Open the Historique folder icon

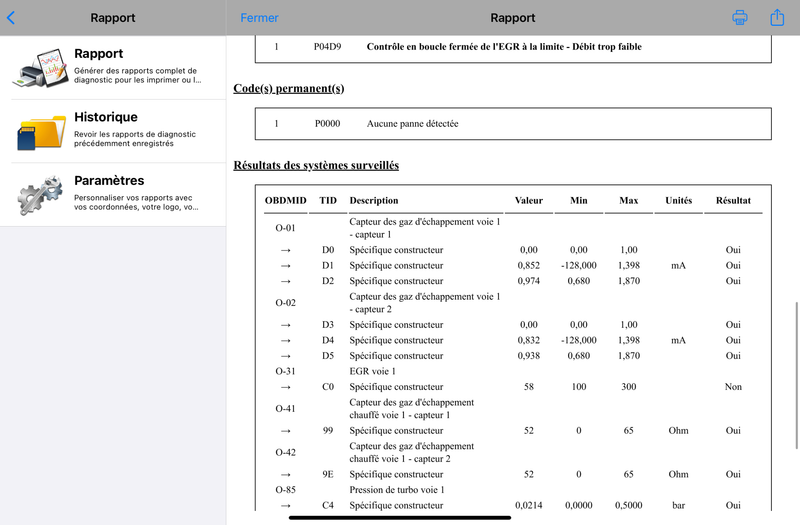pos(41,132)
